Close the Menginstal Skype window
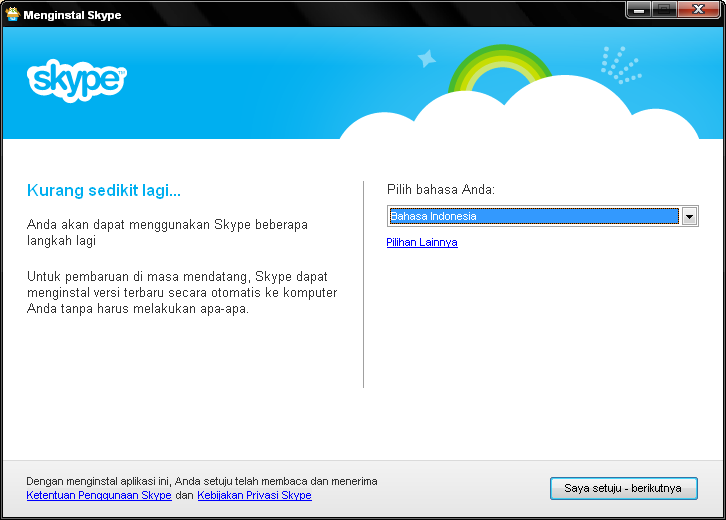 coord(699,10)
